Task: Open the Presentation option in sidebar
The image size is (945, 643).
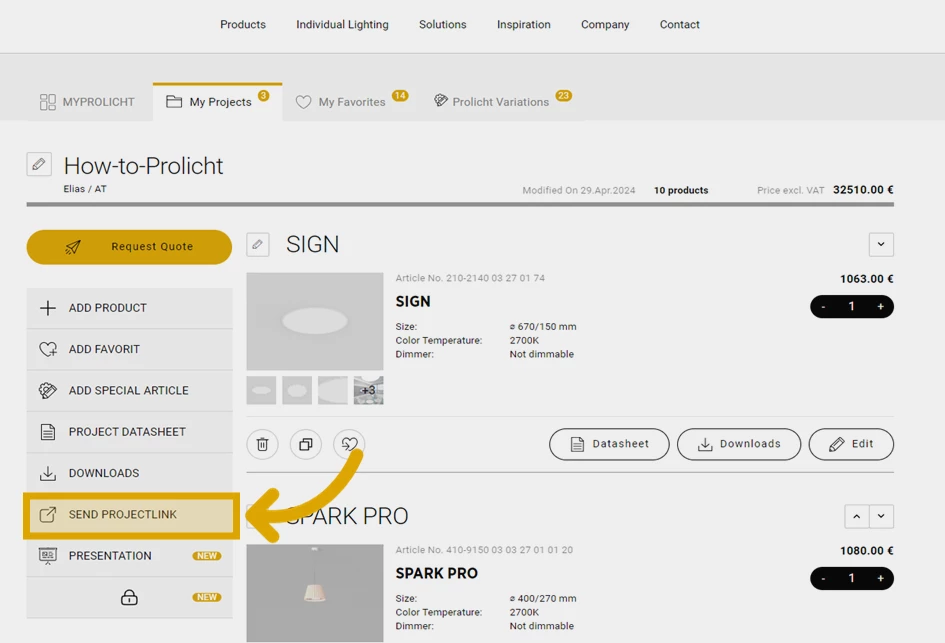Action: pos(110,556)
